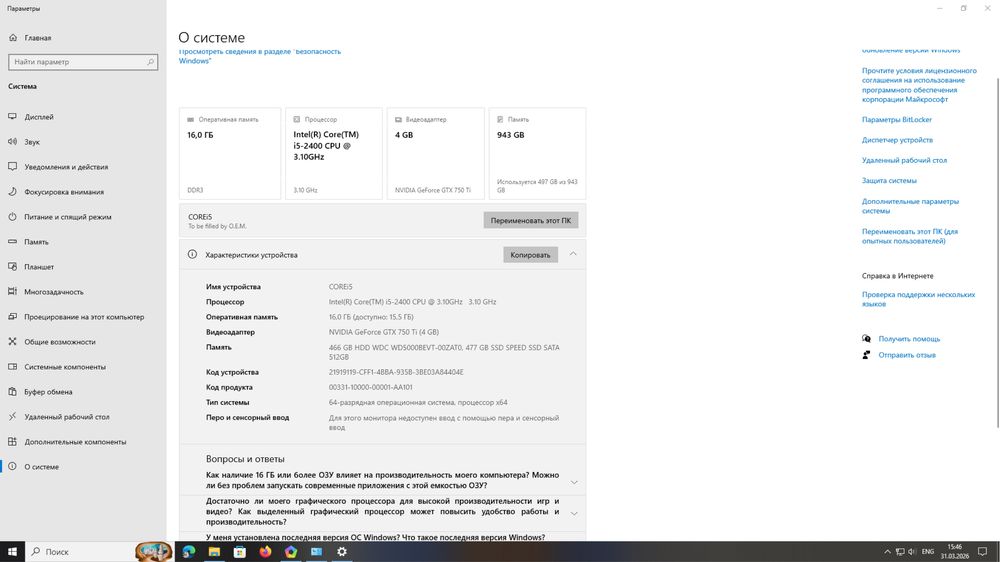Select the Общие возможности icon
The image size is (1000, 562).
point(13,341)
